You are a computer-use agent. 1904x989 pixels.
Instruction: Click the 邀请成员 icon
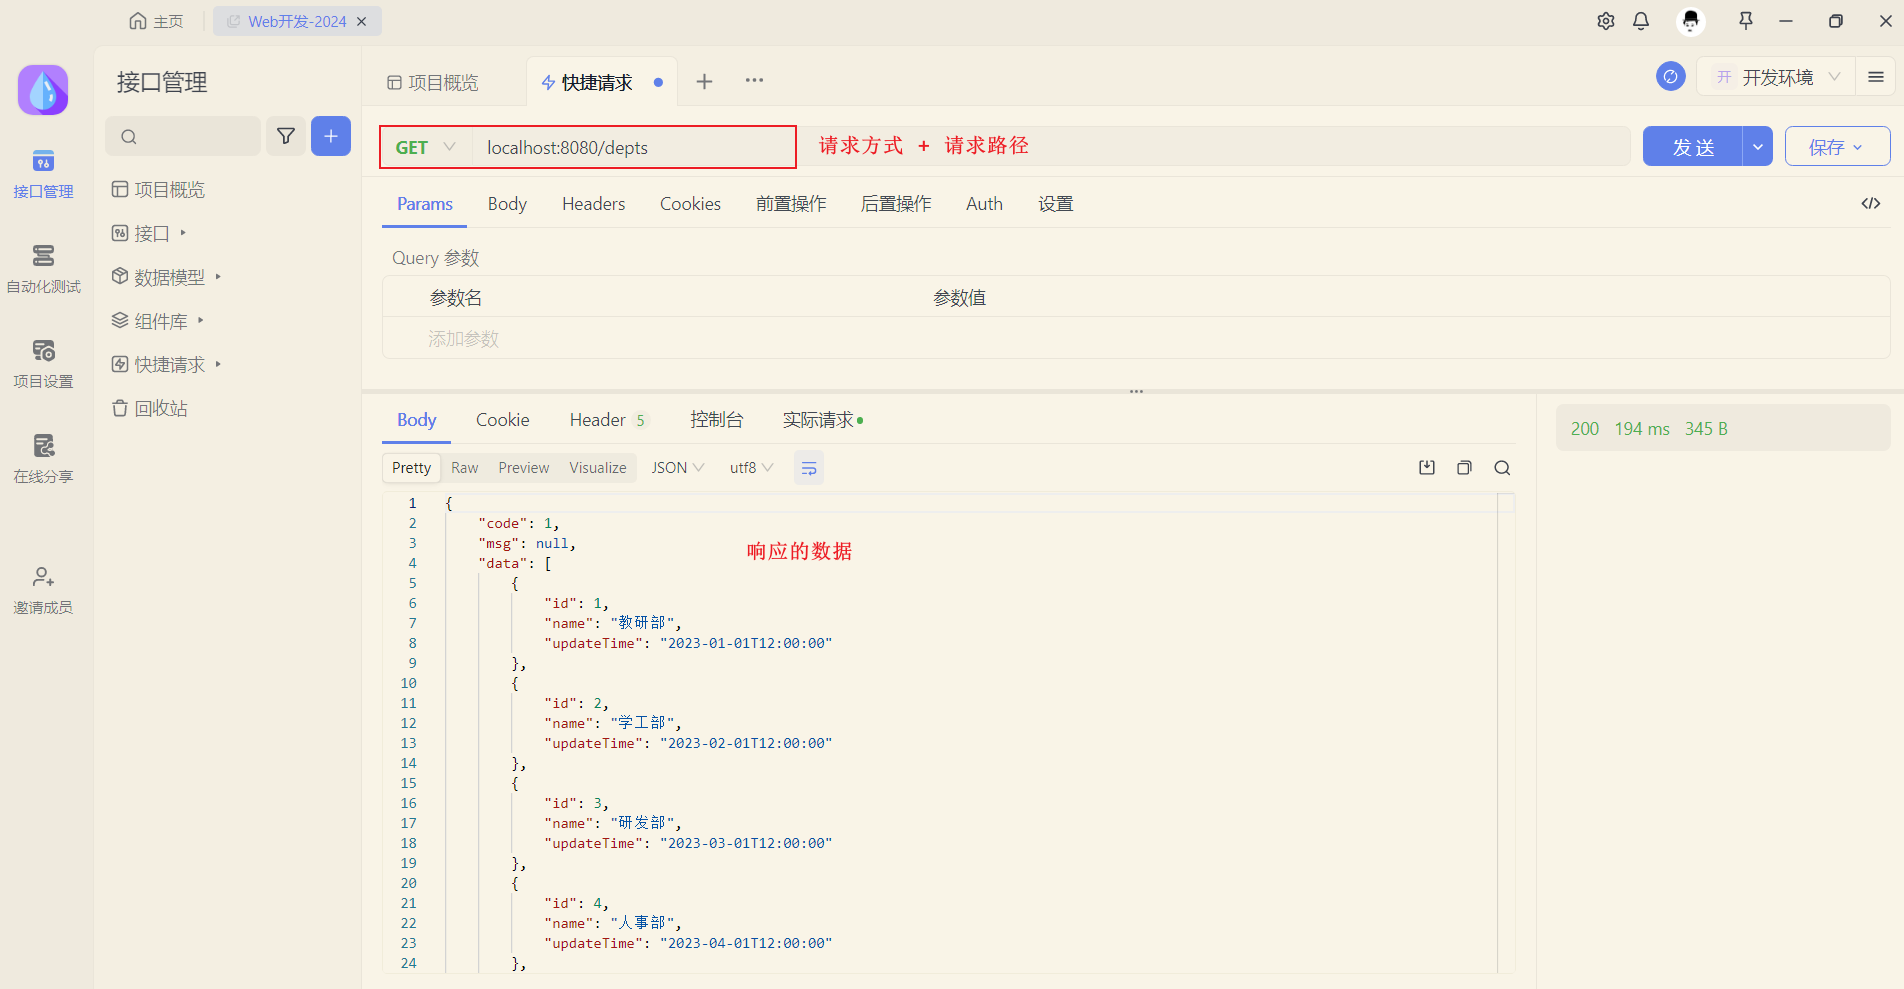[42, 588]
